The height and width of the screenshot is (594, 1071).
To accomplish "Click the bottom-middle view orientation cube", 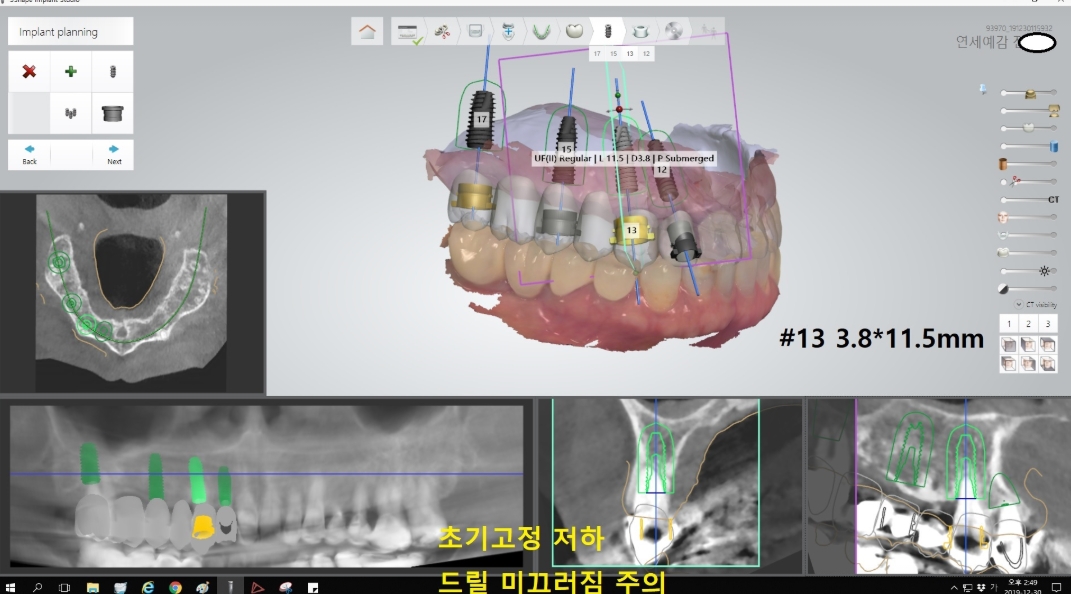I will pyautogui.click(x=1028, y=364).
